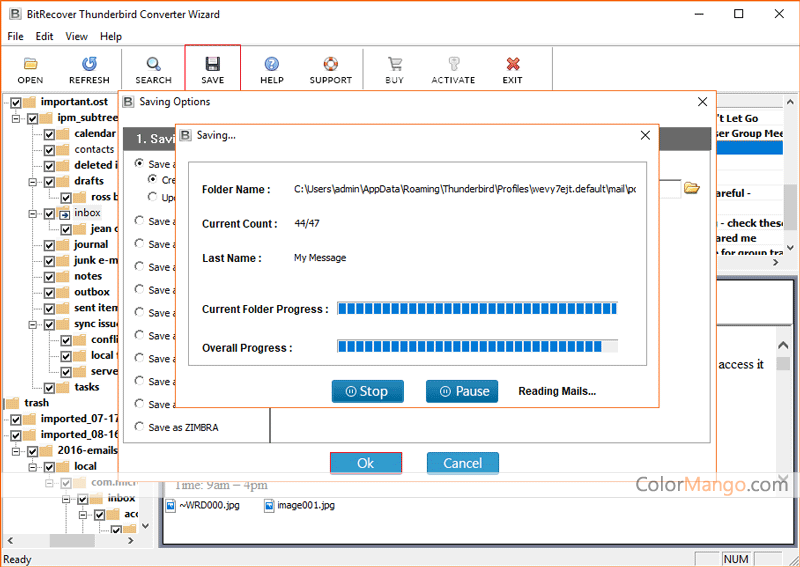Select the first Save radio option in Saving Options
800x567 pixels.
click(x=139, y=164)
